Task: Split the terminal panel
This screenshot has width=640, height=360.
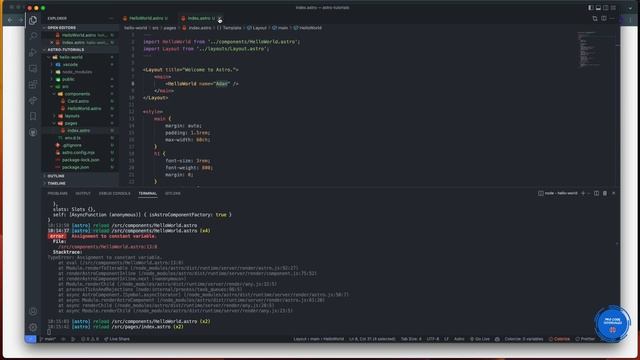Action: [596, 193]
